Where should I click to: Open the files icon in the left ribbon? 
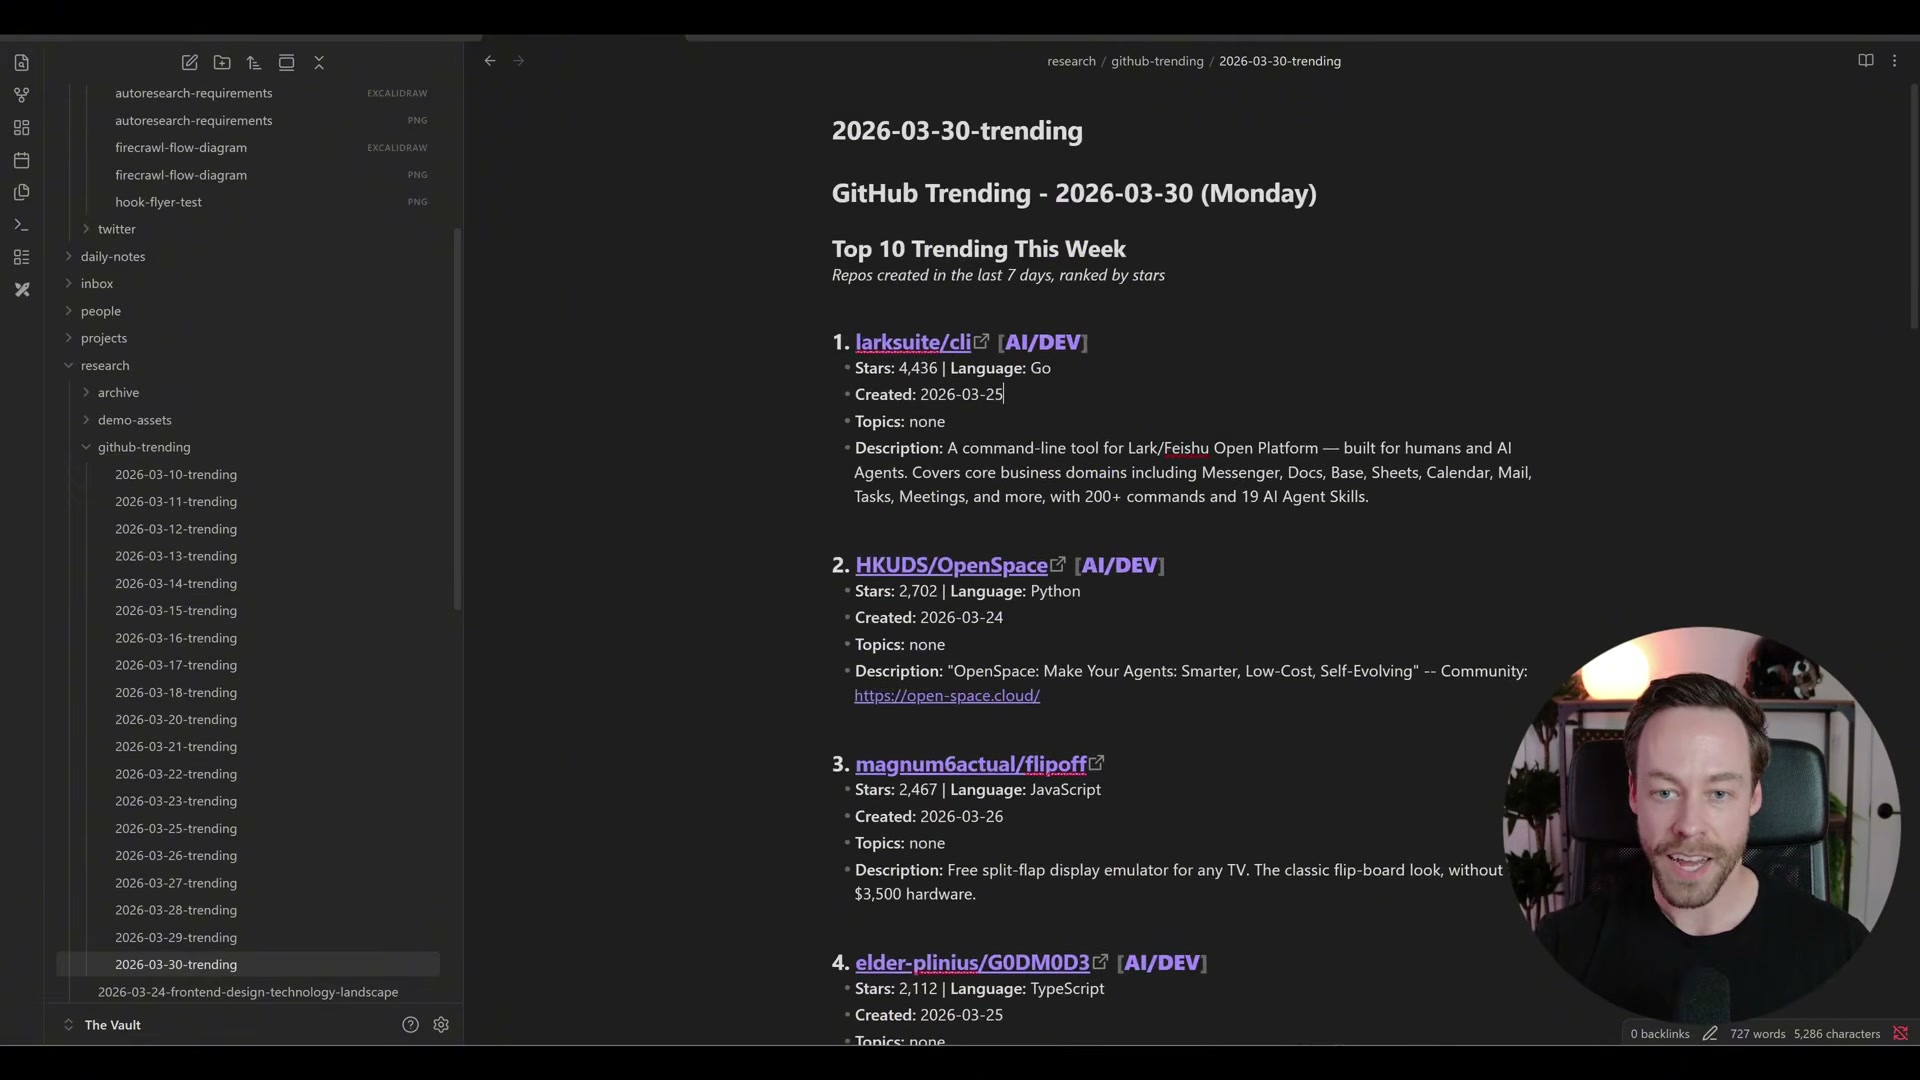click(x=22, y=63)
